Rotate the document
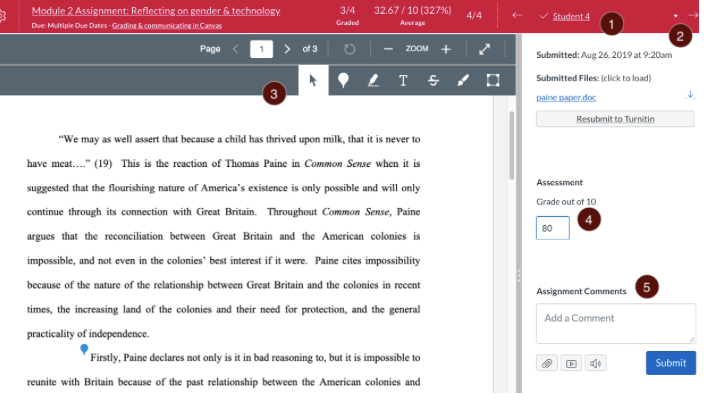This screenshot has width=704, height=404. click(x=349, y=49)
